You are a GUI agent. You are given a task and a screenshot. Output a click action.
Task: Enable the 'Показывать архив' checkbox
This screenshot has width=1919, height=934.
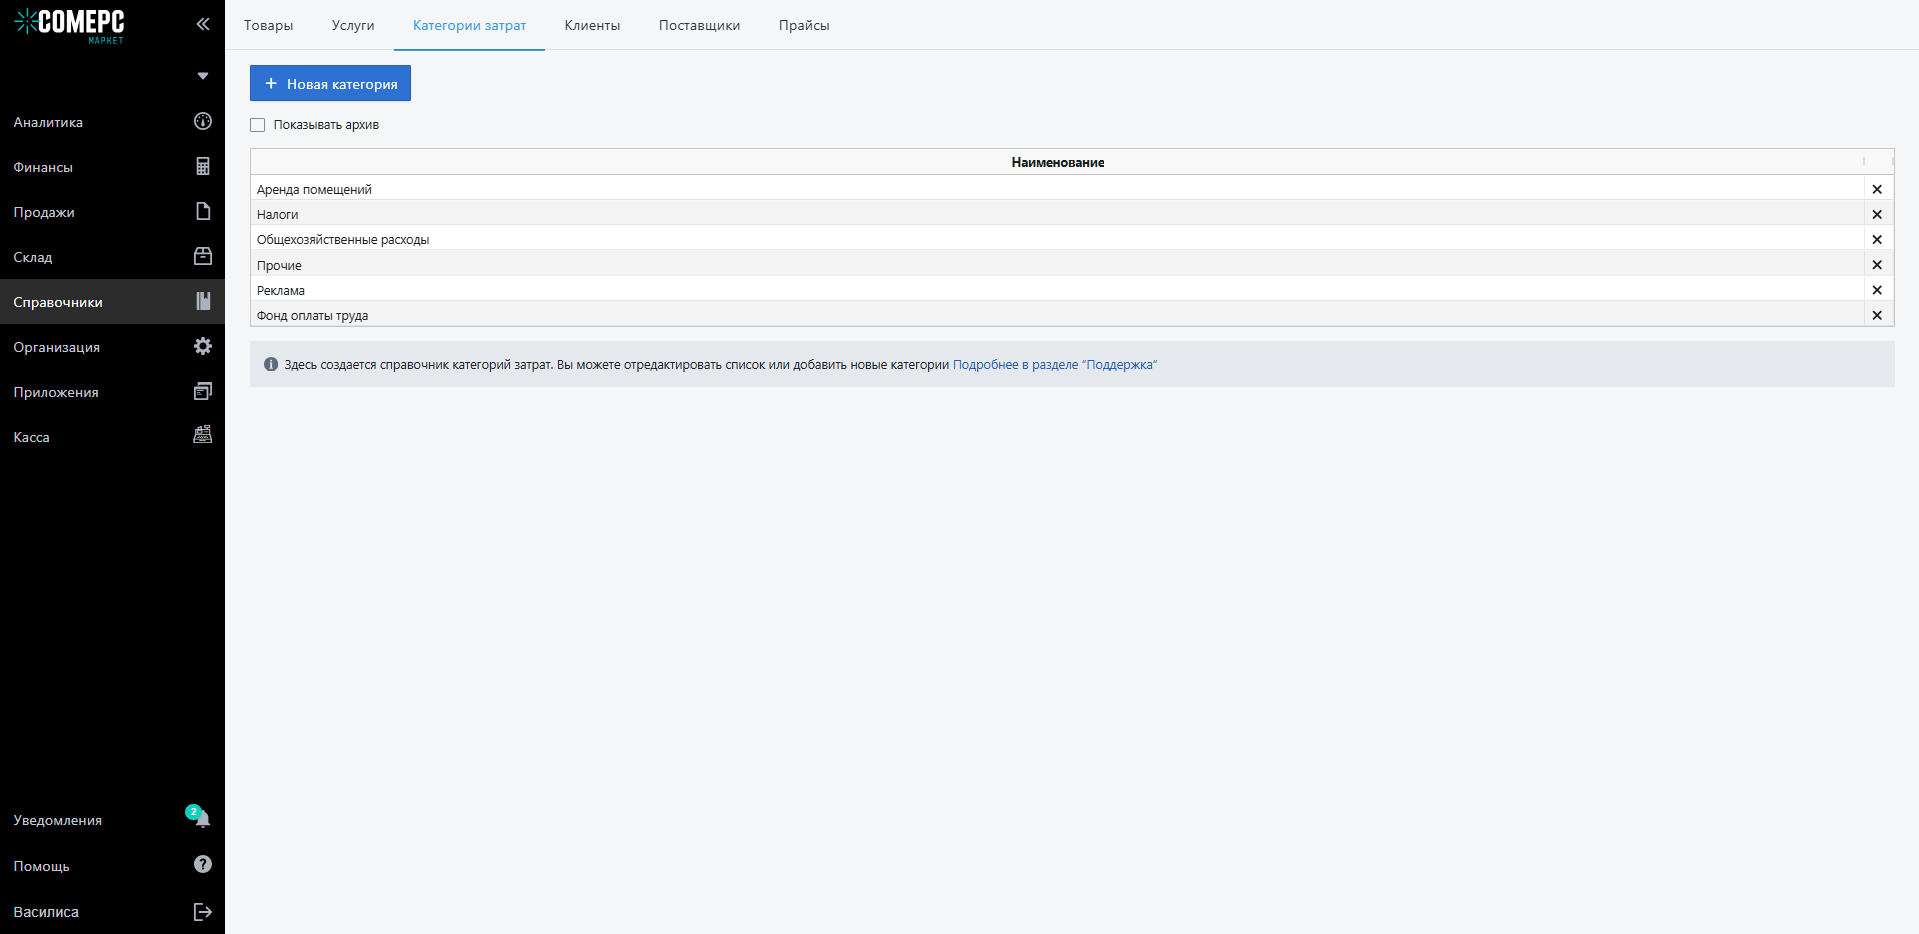258,125
